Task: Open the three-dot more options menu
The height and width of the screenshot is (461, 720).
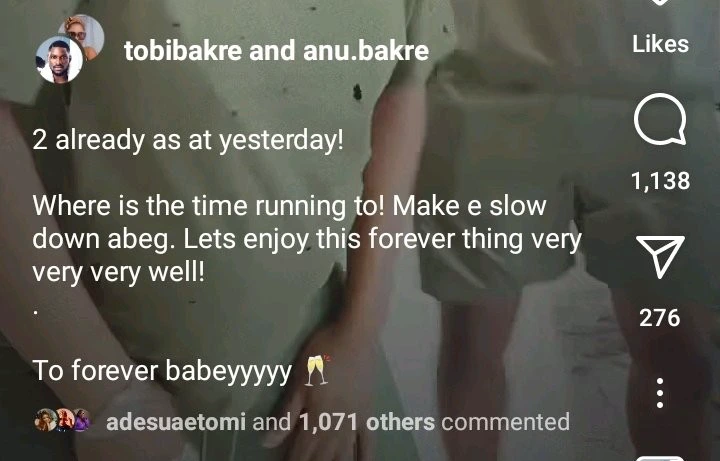Action: tap(660, 393)
